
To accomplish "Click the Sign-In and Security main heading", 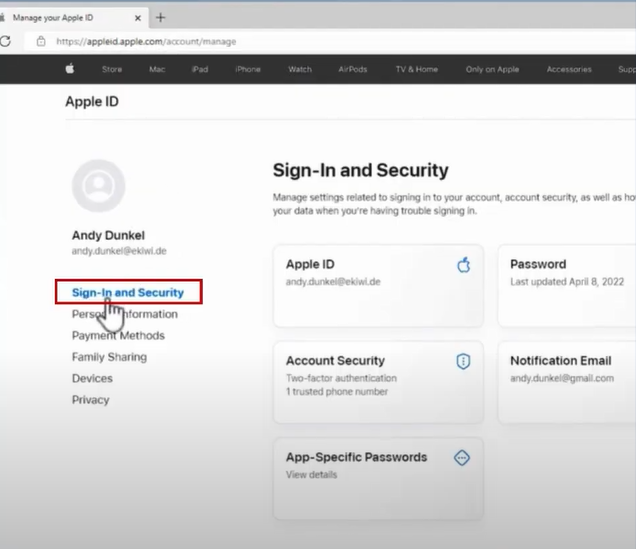I will (361, 170).
